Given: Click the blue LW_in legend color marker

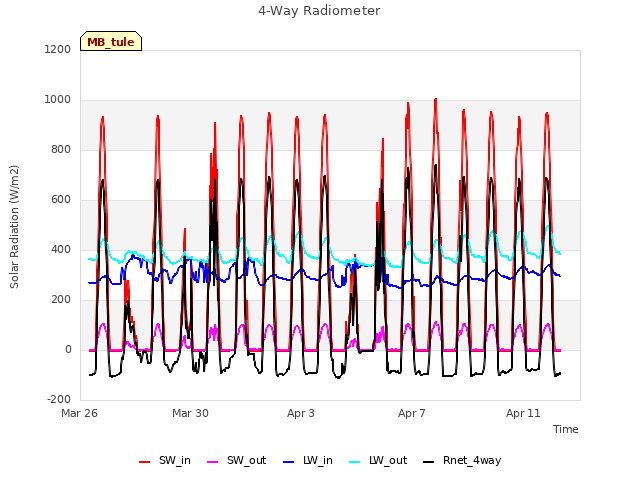Looking at the screenshot, I should (289, 462).
